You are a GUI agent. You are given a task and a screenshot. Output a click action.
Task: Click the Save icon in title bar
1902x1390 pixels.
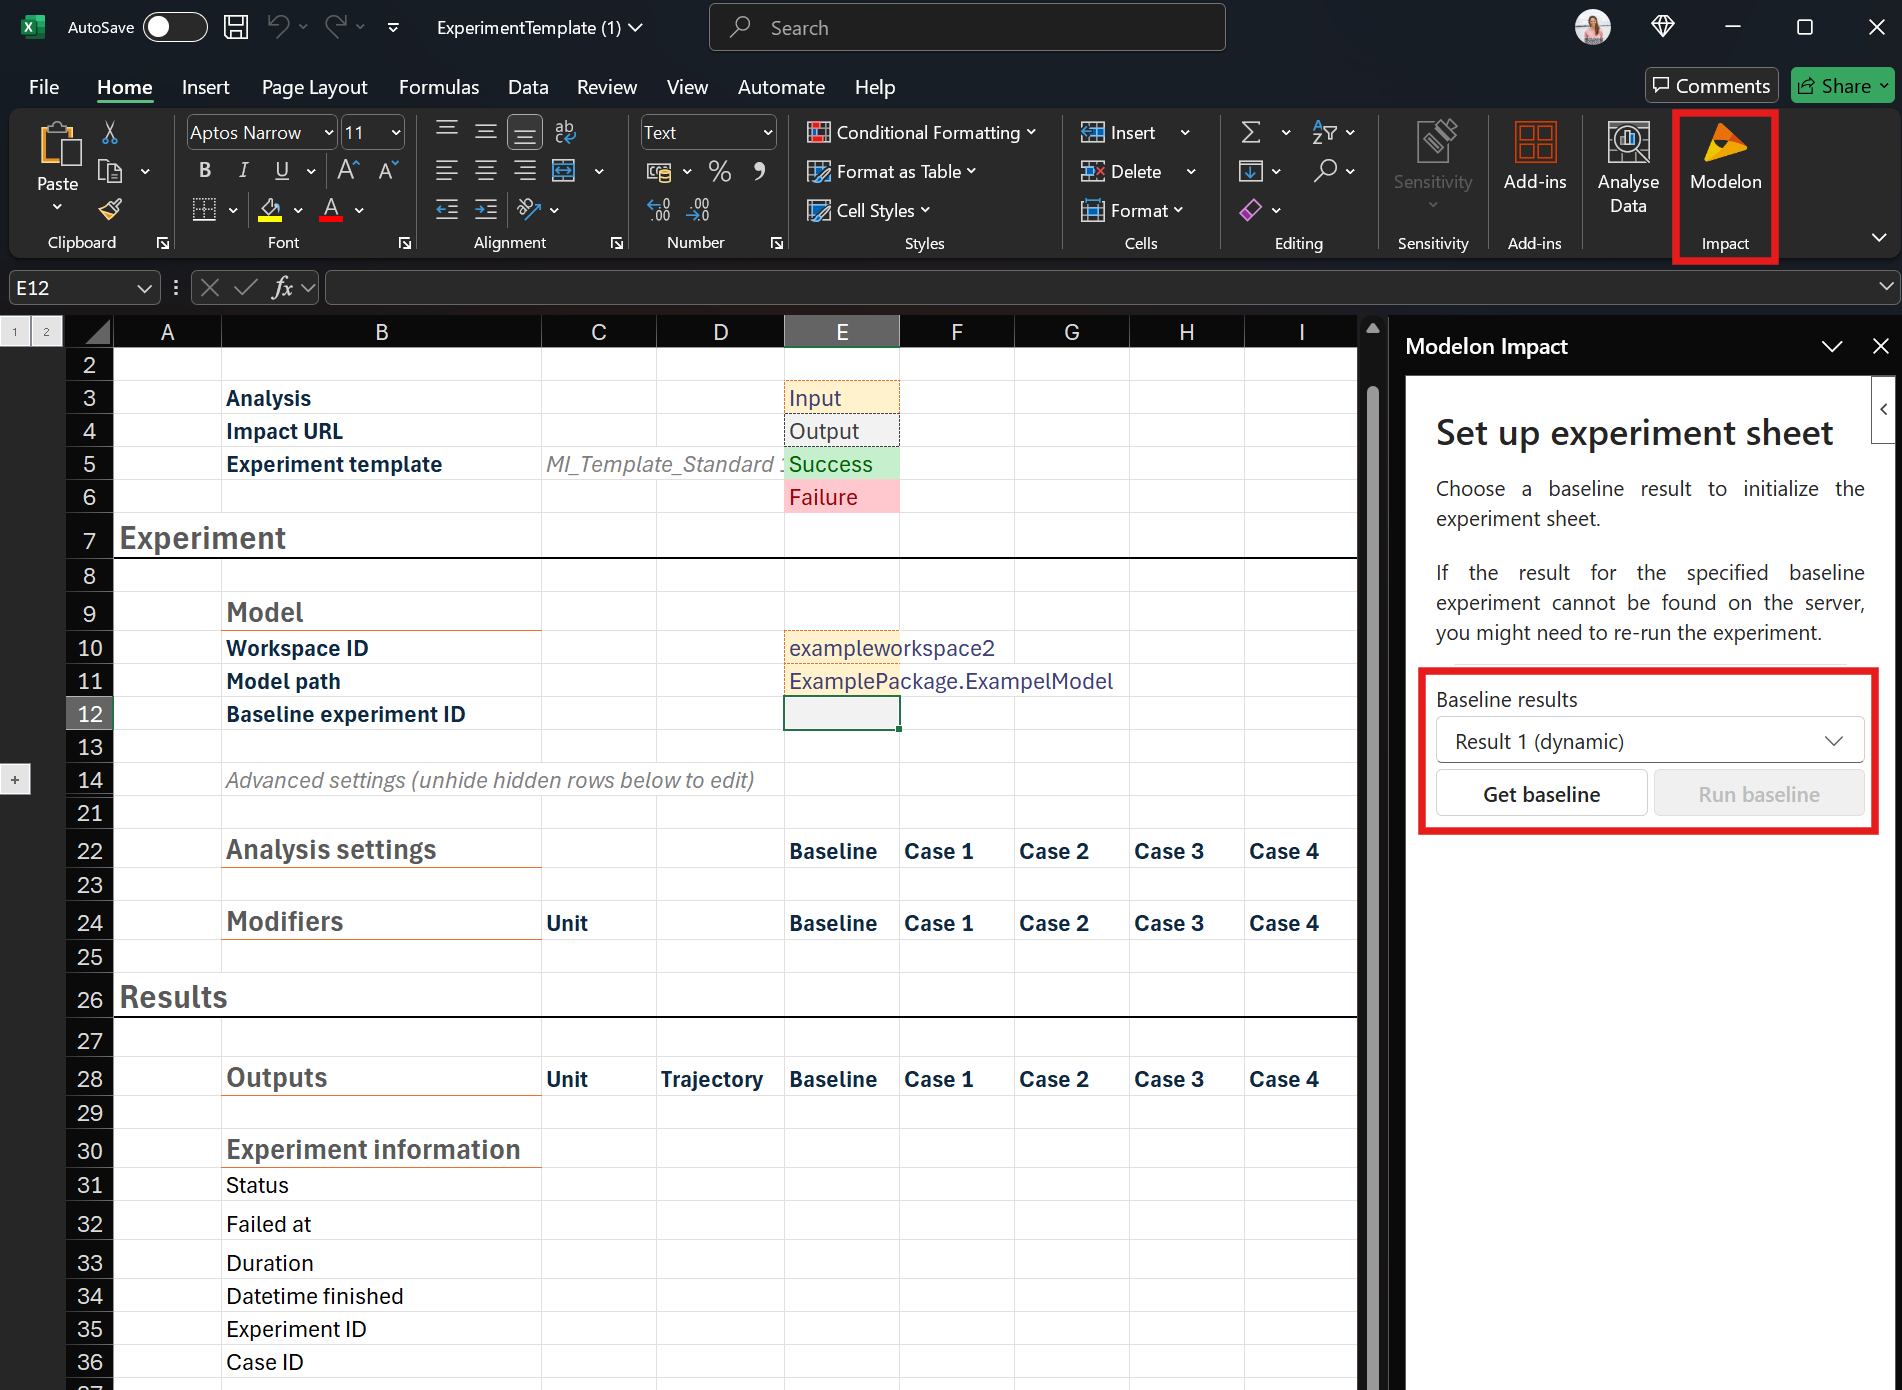click(236, 27)
